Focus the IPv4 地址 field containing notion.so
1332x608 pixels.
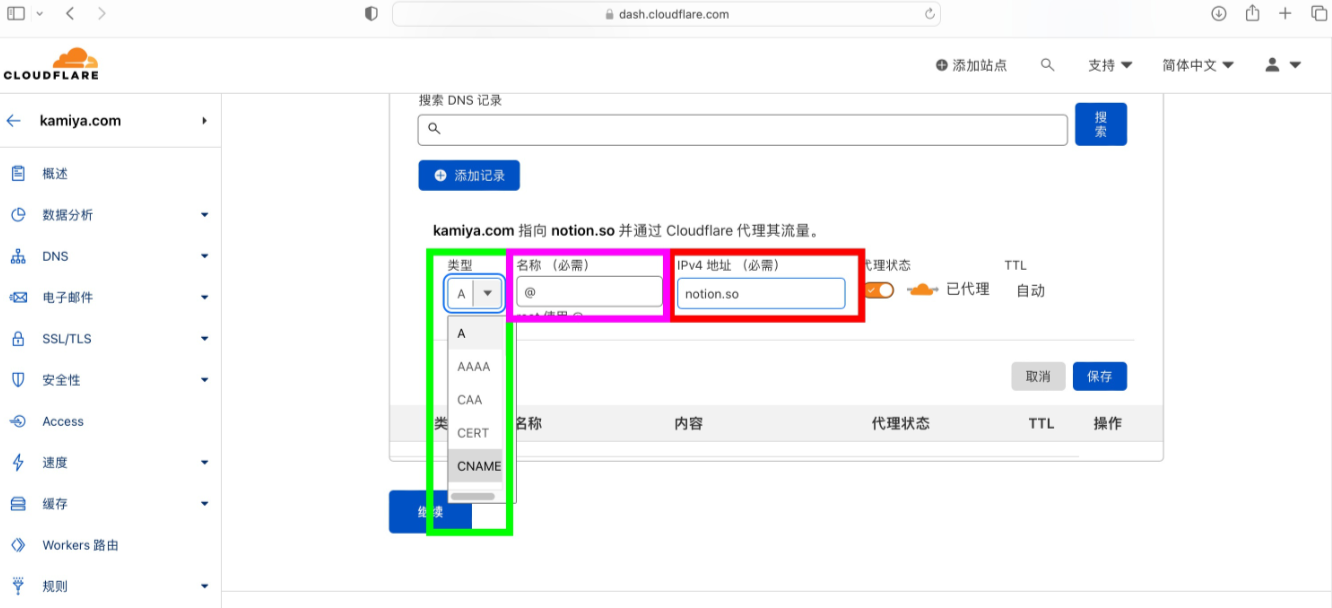761,293
